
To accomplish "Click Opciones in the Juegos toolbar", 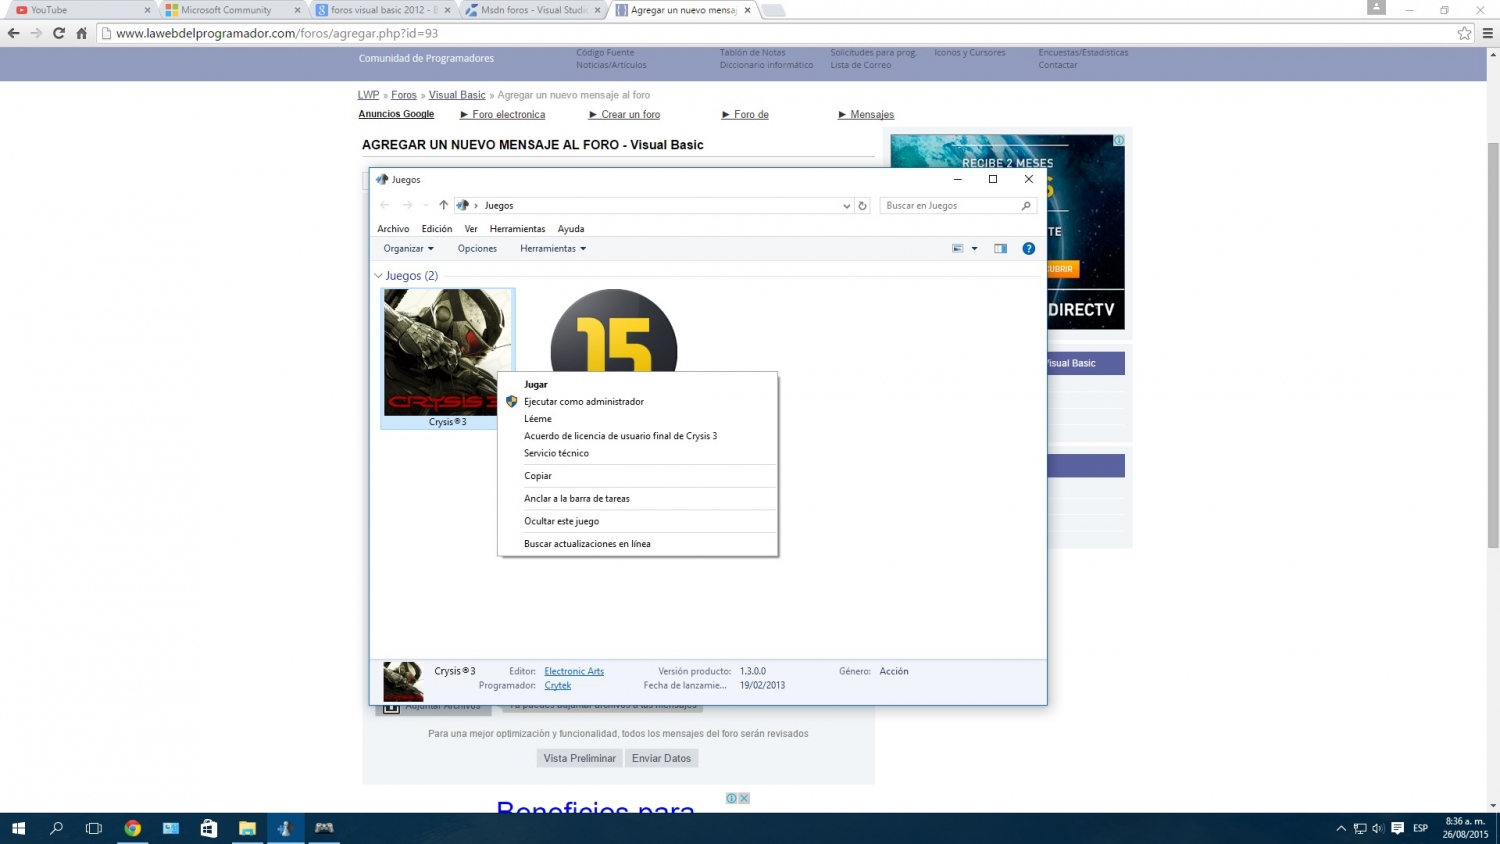I will [x=477, y=249].
